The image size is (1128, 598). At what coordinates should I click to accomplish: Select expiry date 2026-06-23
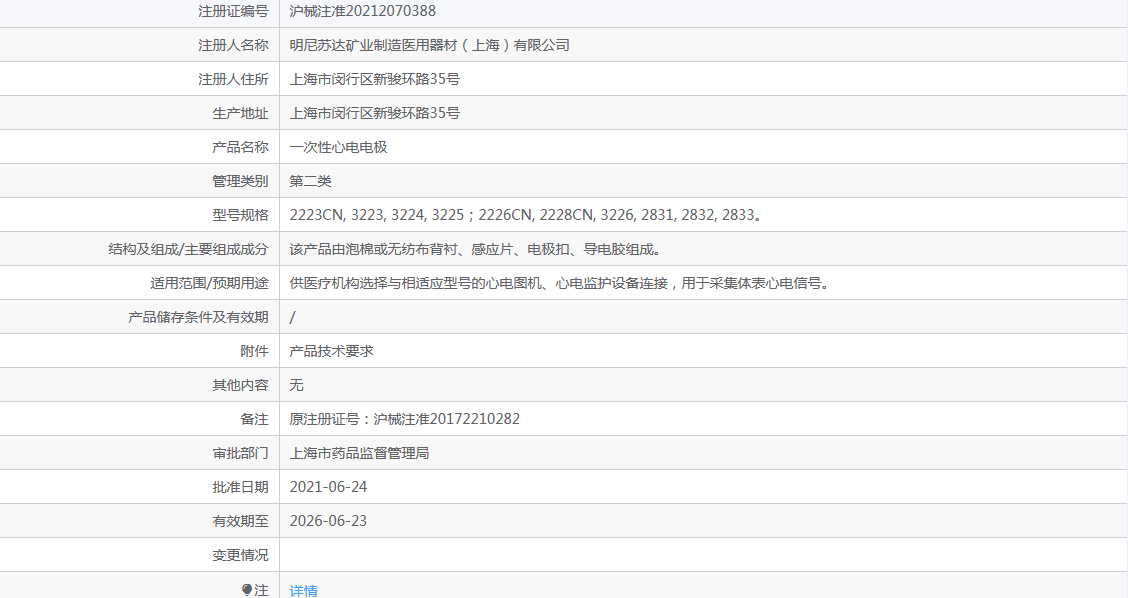click(328, 521)
